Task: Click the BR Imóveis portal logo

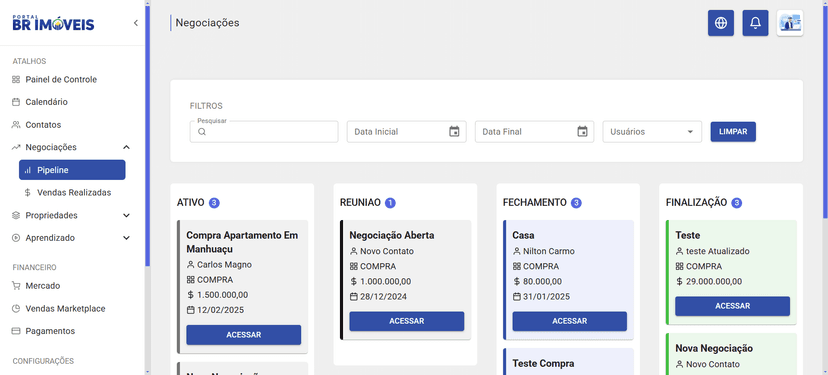Action: [53, 23]
